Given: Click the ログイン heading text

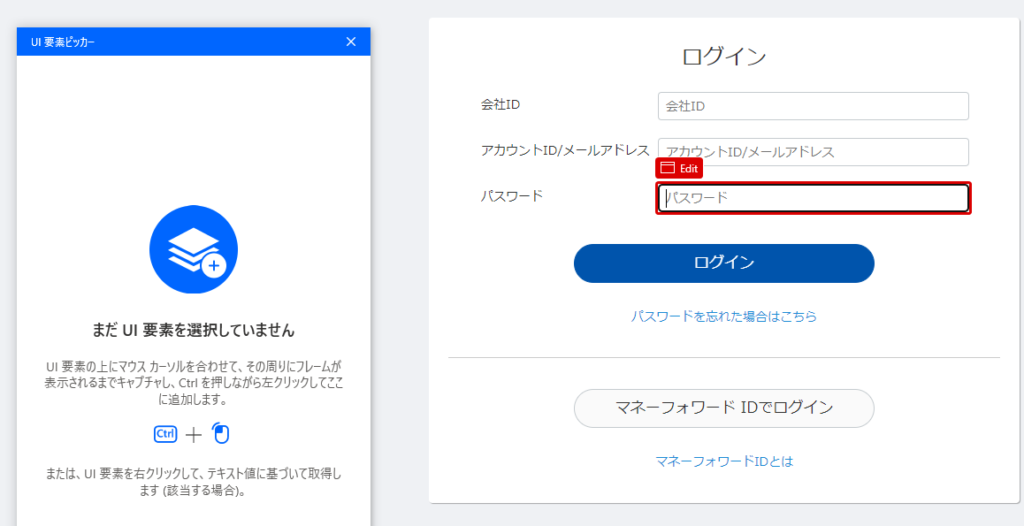Looking at the screenshot, I should point(724,57).
